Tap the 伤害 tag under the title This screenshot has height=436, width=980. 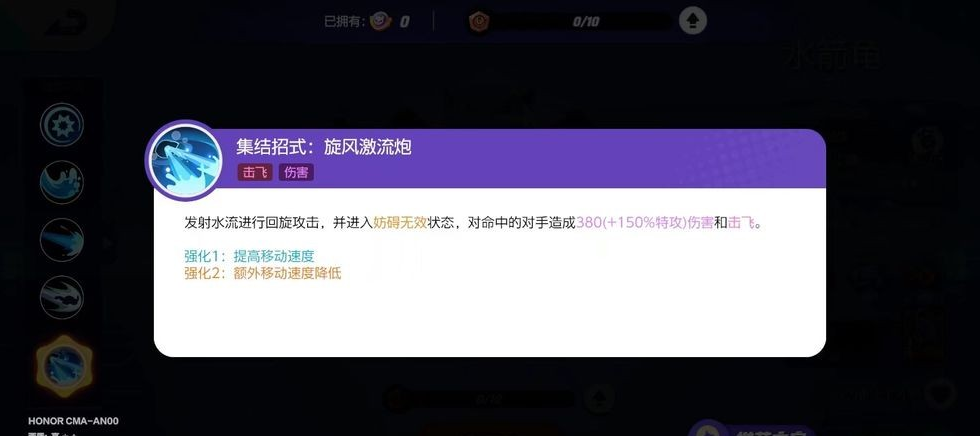pyautogui.click(x=296, y=172)
